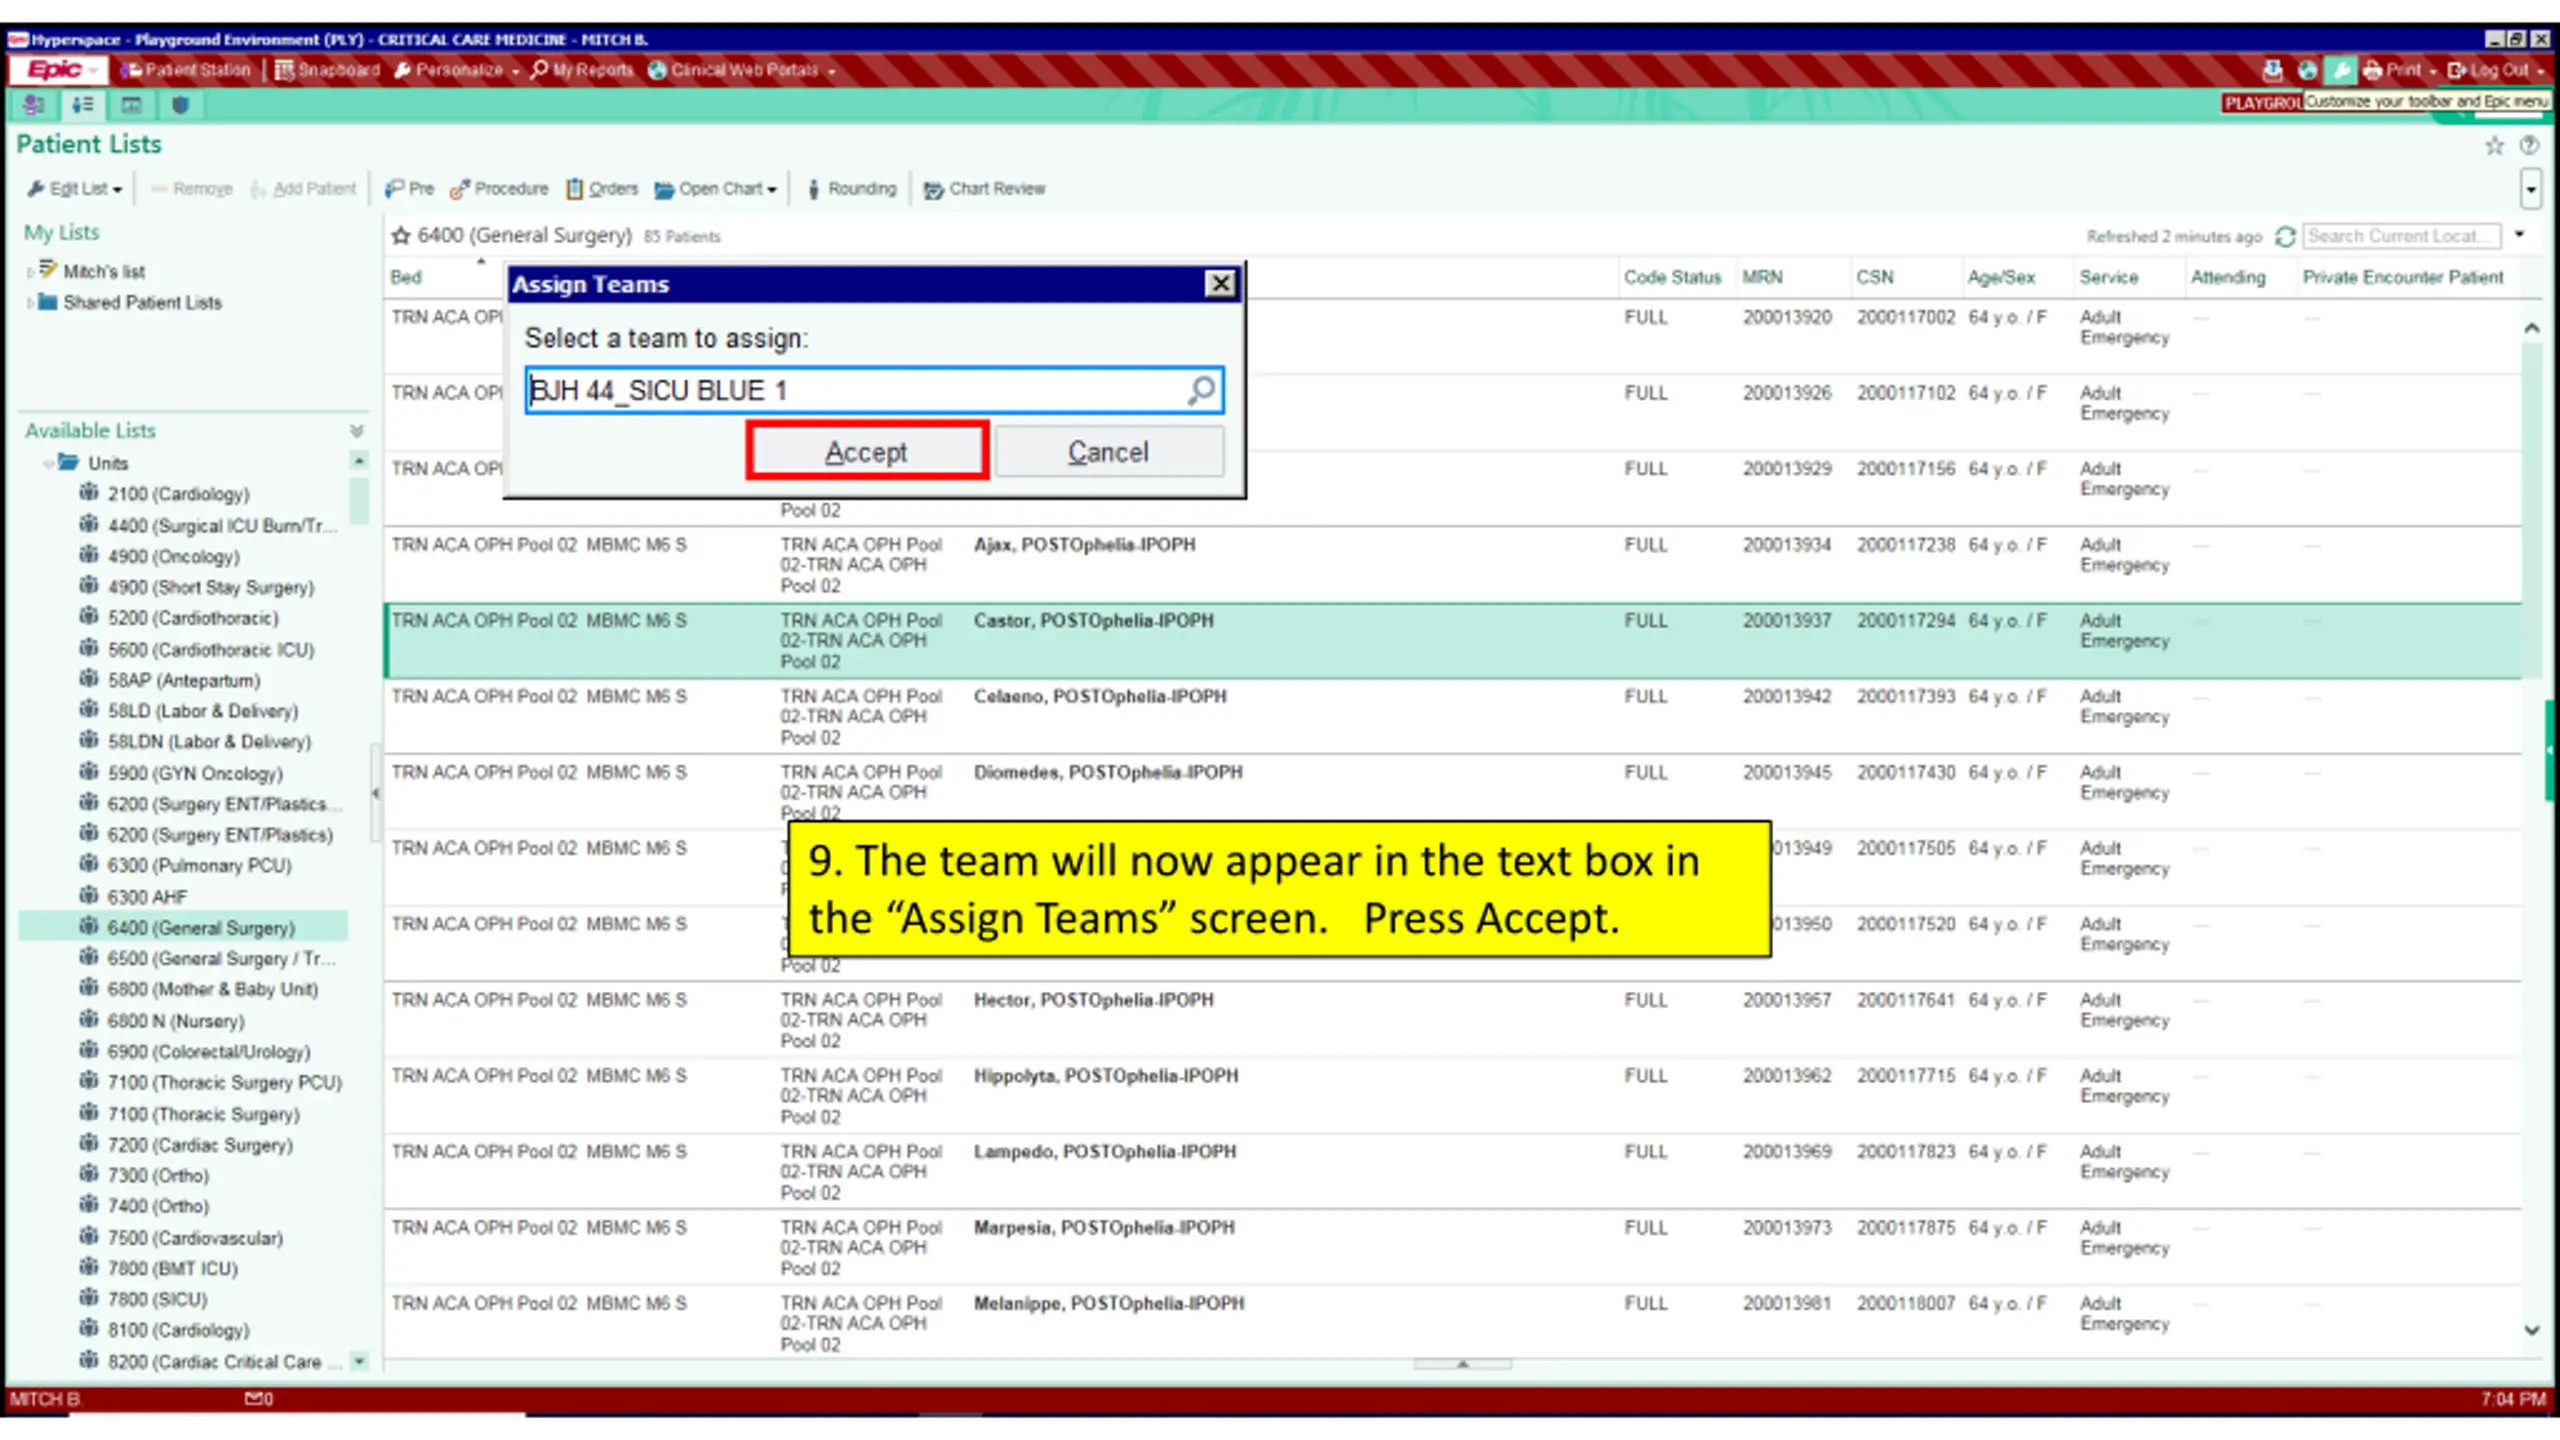
Task: Expand Shared Patient Lists folder
Action: click(30, 303)
